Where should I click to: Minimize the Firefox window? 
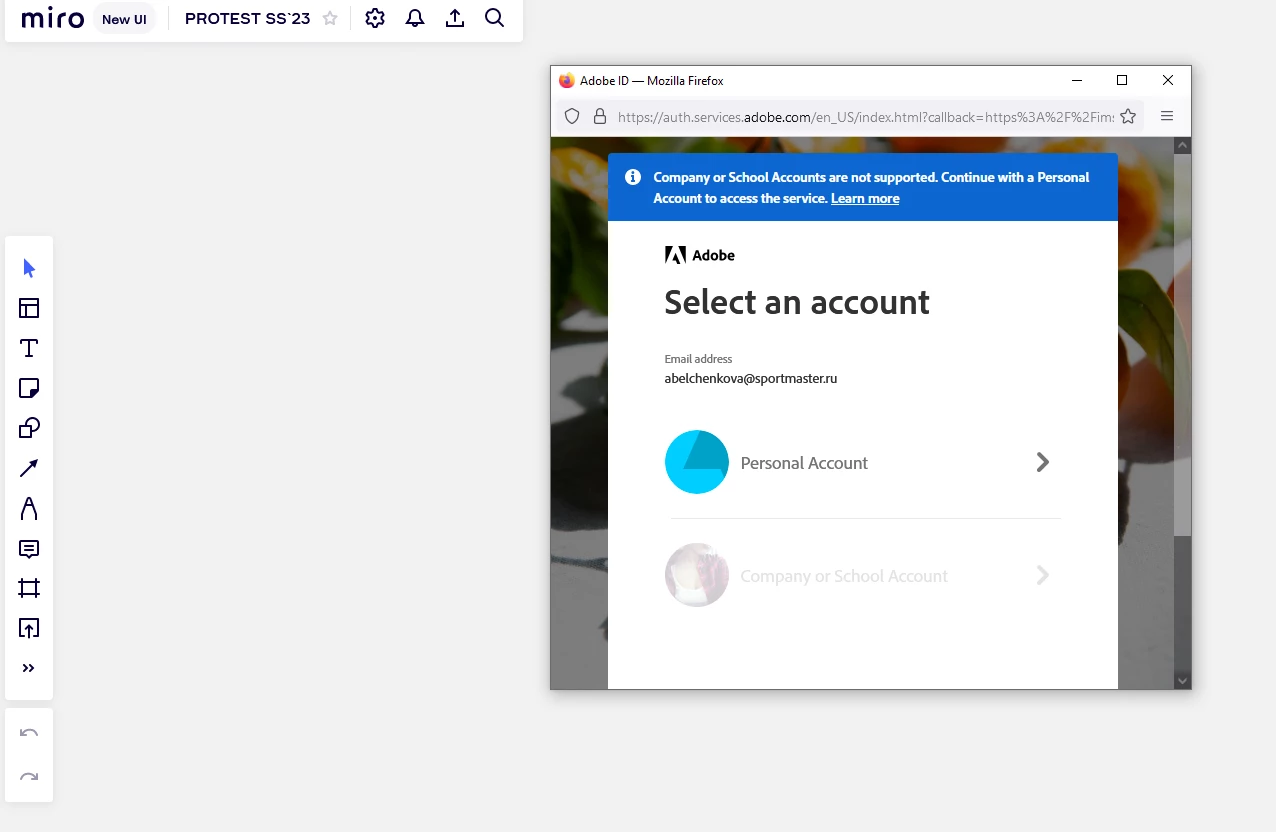[1077, 81]
